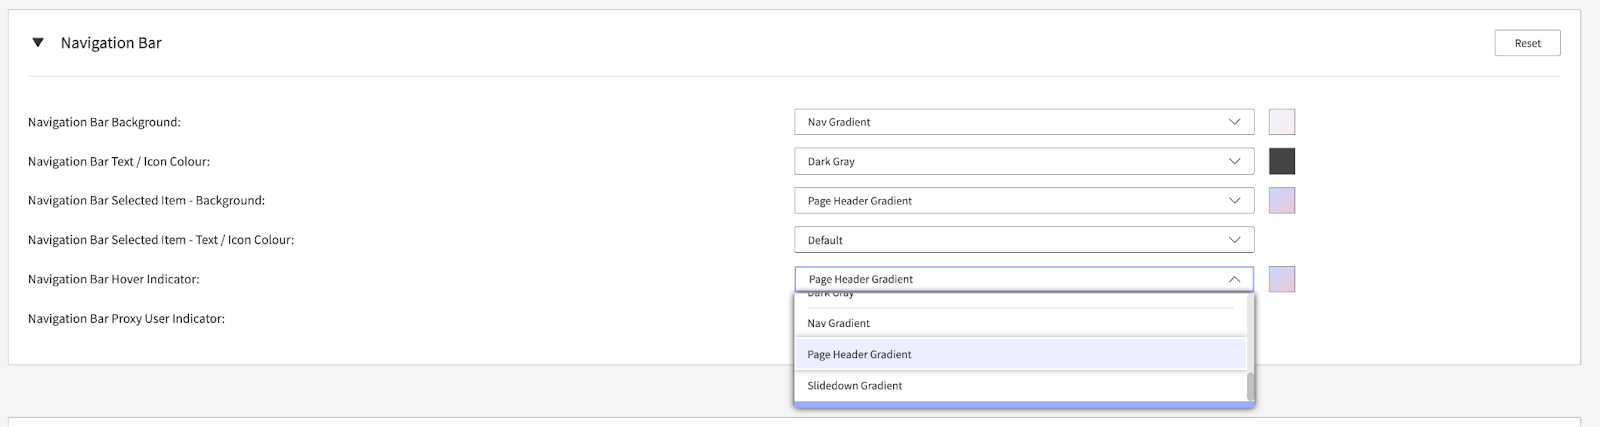The image size is (1600, 427).
Task: Open Selected Item - Background dropdown
Action: click(1023, 201)
